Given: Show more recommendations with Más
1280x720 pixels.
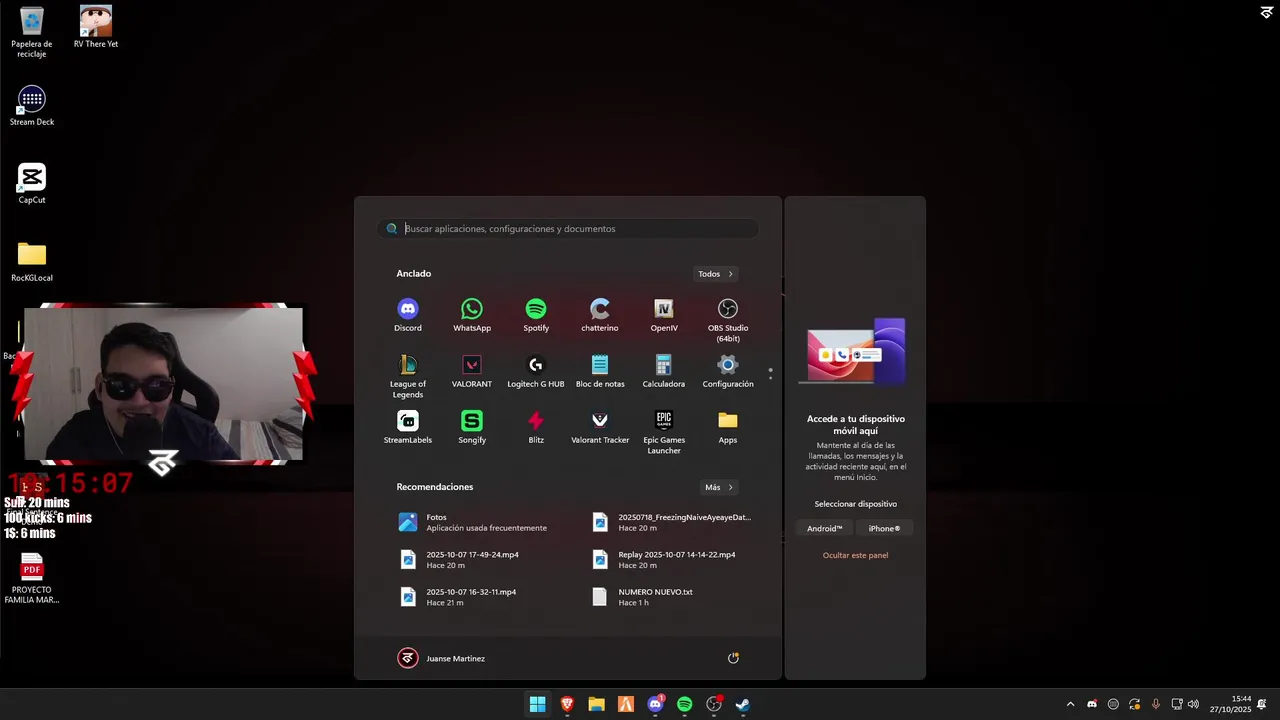Looking at the screenshot, I should pyautogui.click(x=719, y=487).
